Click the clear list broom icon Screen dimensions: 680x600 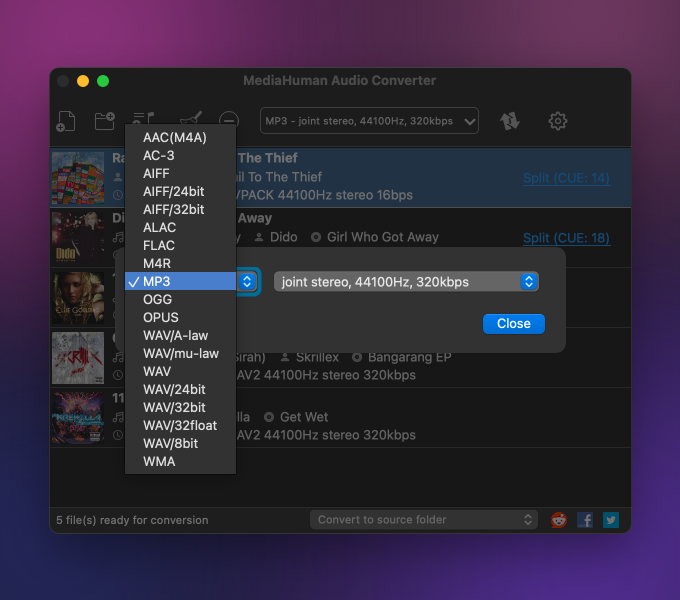click(191, 117)
